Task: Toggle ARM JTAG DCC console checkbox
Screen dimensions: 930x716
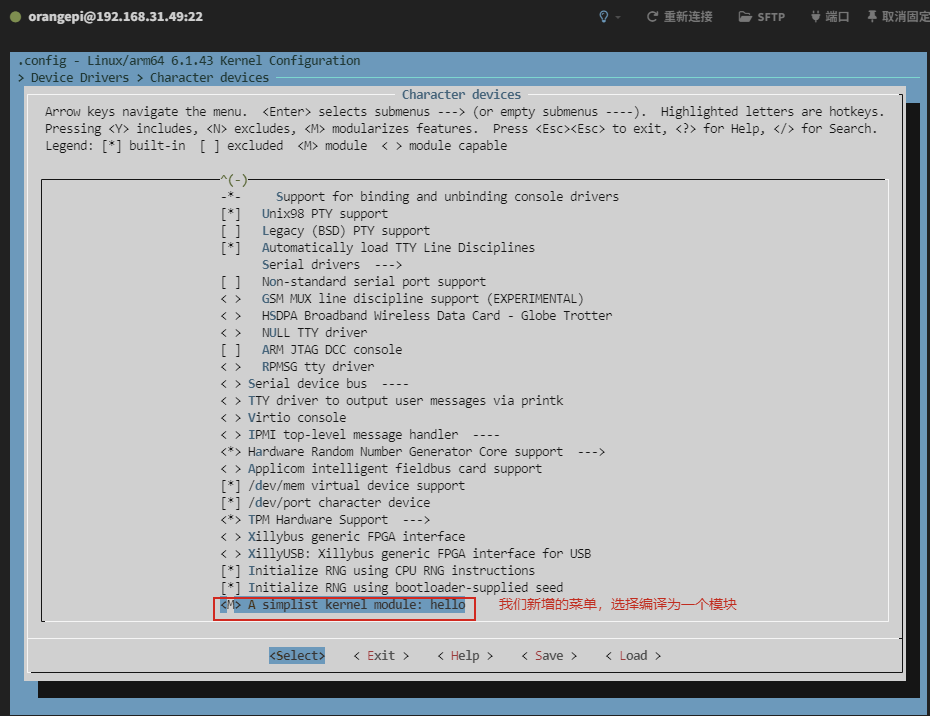Action: [230, 350]
